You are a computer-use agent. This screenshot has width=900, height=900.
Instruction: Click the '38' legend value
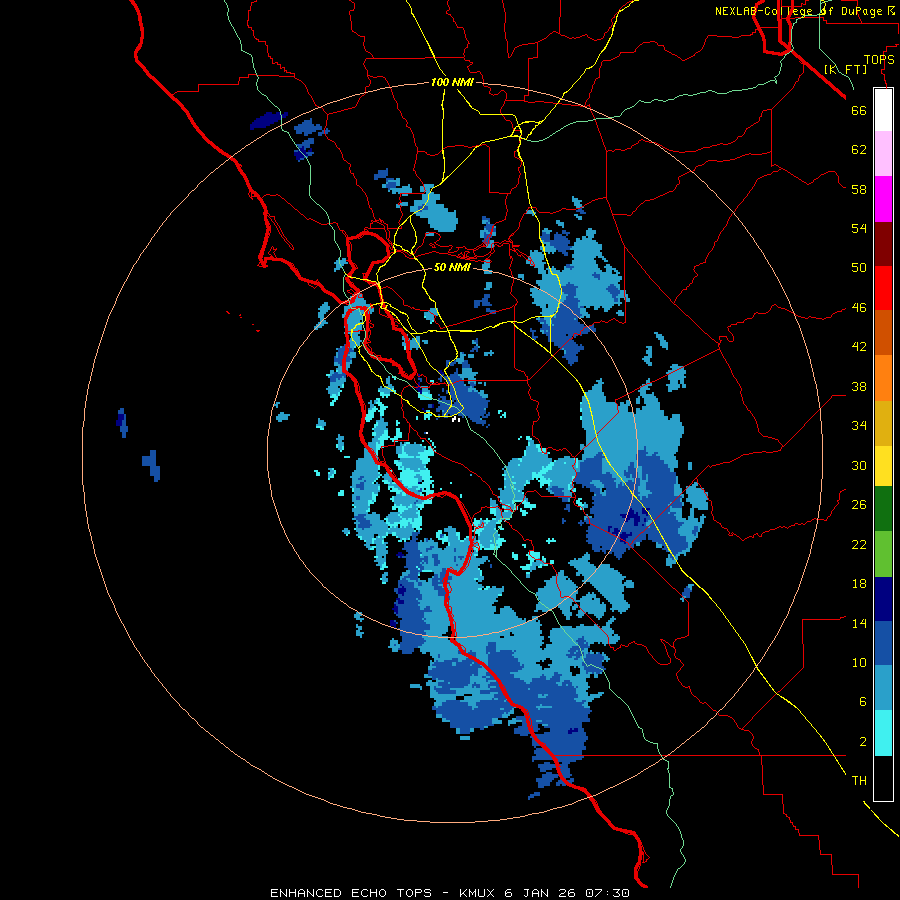coord(859,386)
